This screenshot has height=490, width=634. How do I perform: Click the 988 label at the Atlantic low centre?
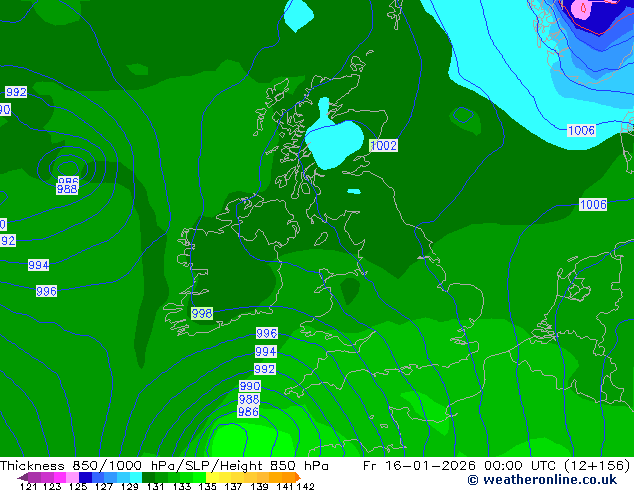click(67, 189)
